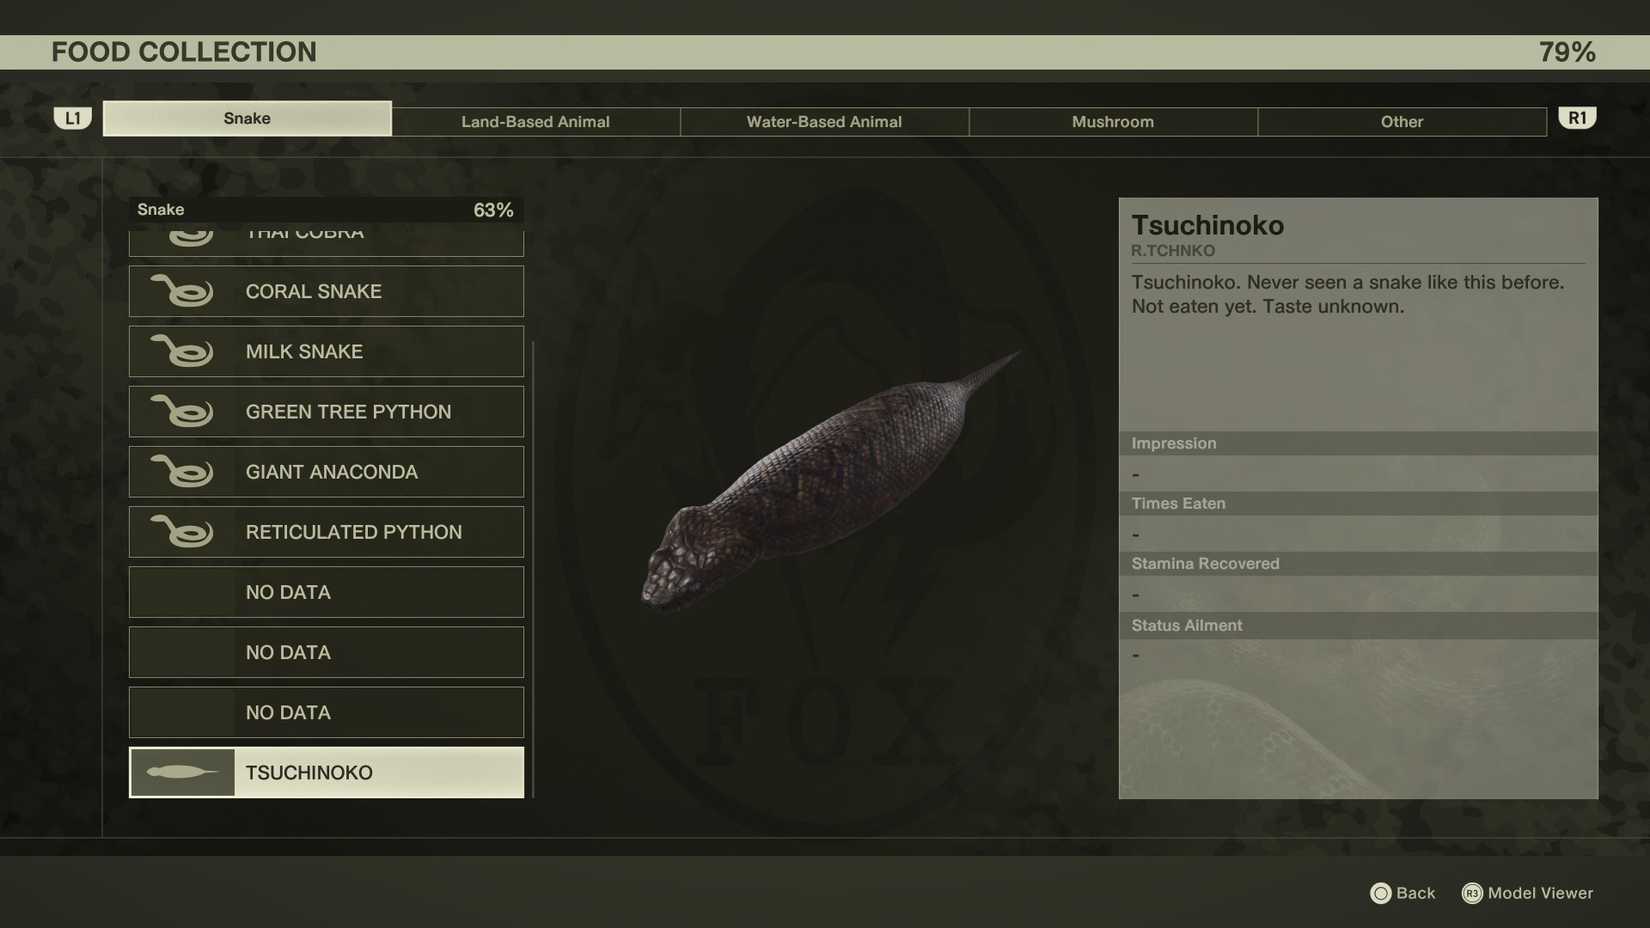Viewport: 1650px width, 928px height.
Task: Switch to the Water-Based Animal tab
Action: 823,121
